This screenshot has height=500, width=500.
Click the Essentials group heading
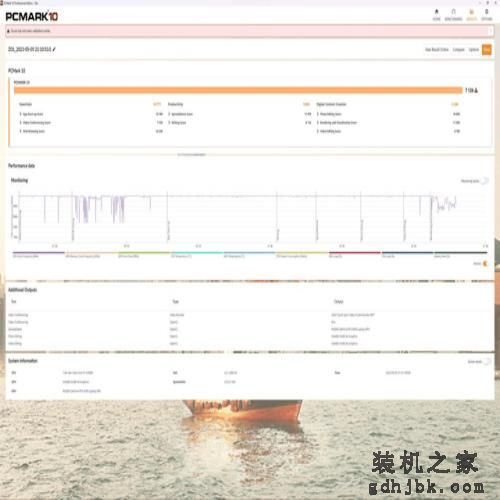26,104
